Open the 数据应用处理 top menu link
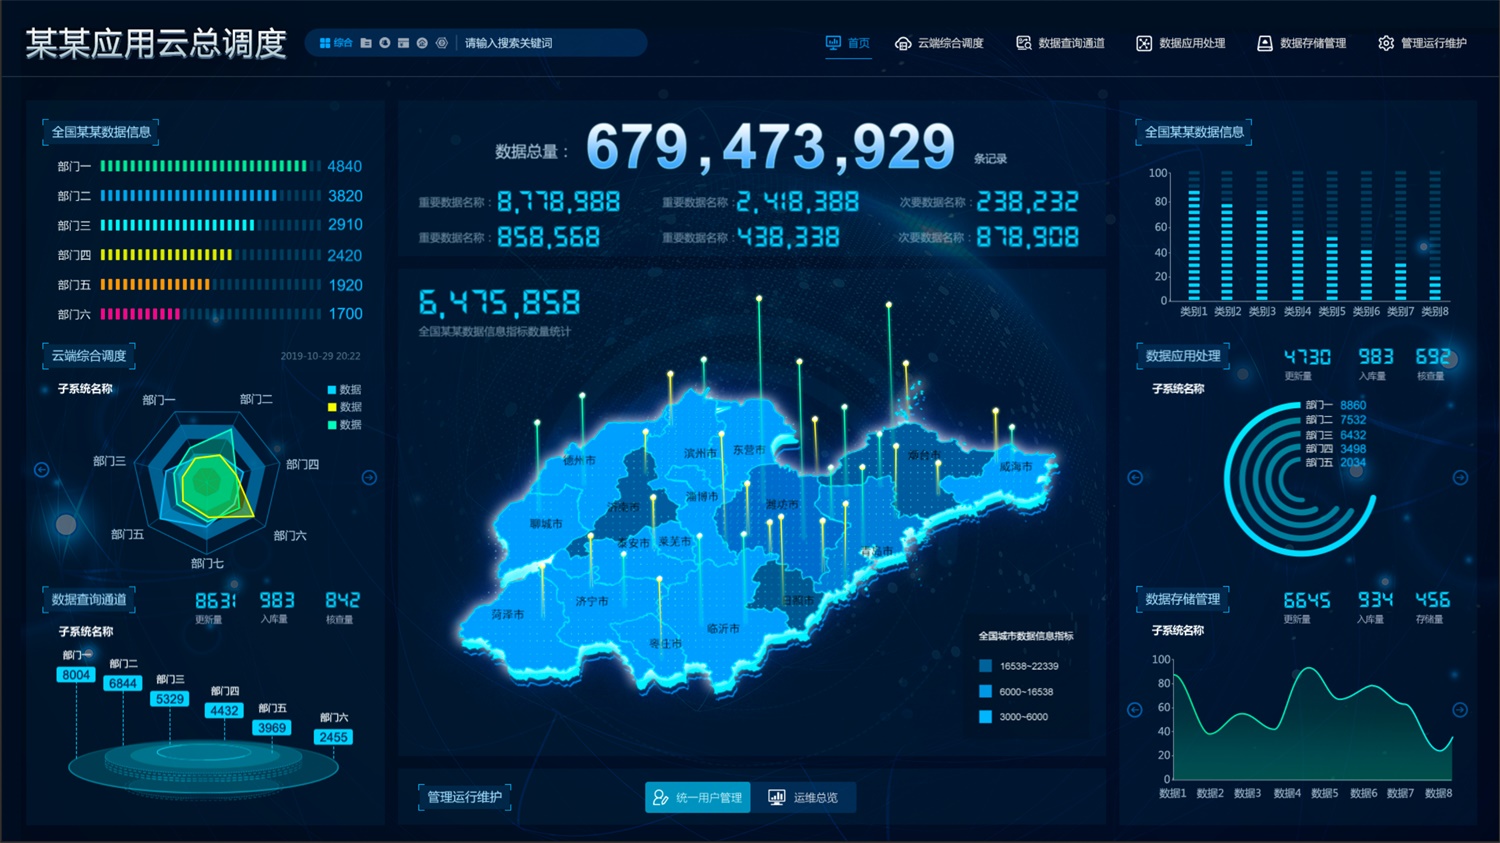 pos(1181,43)
